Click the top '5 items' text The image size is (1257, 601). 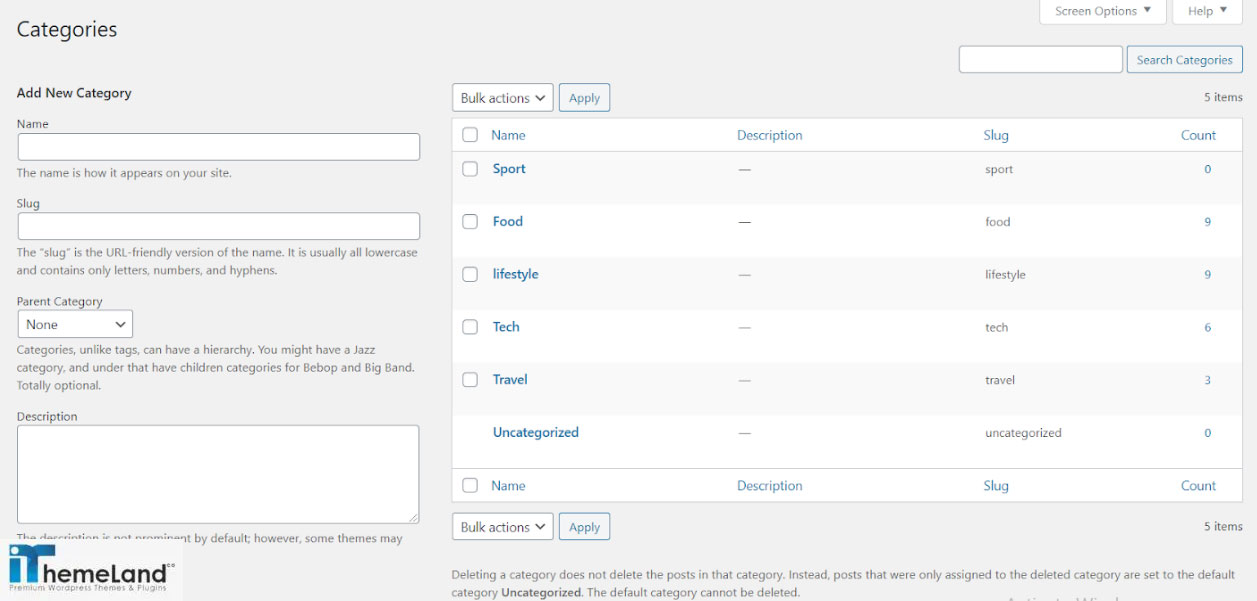(1223, 97)
